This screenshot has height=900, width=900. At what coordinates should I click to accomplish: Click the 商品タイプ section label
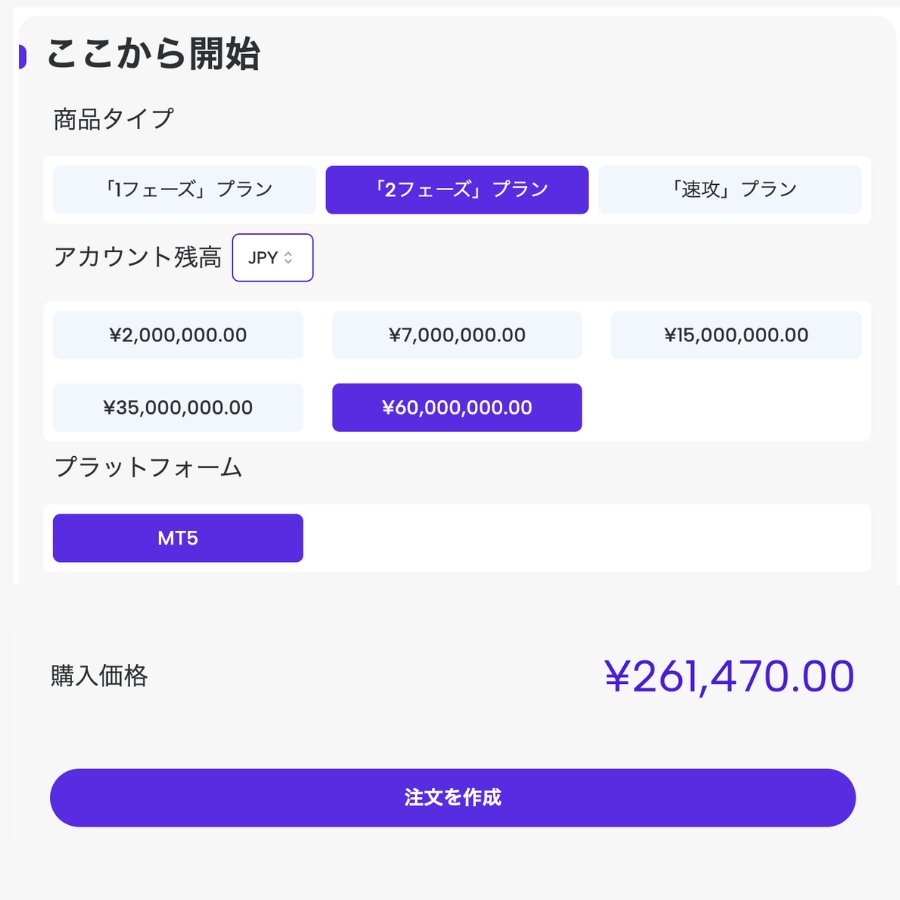click(x=113, y=120)
